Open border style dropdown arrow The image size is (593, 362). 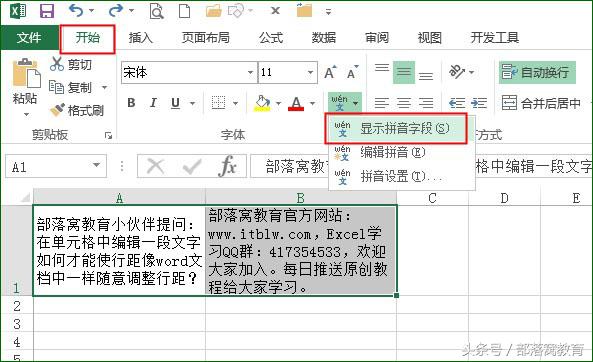(235, 103)
